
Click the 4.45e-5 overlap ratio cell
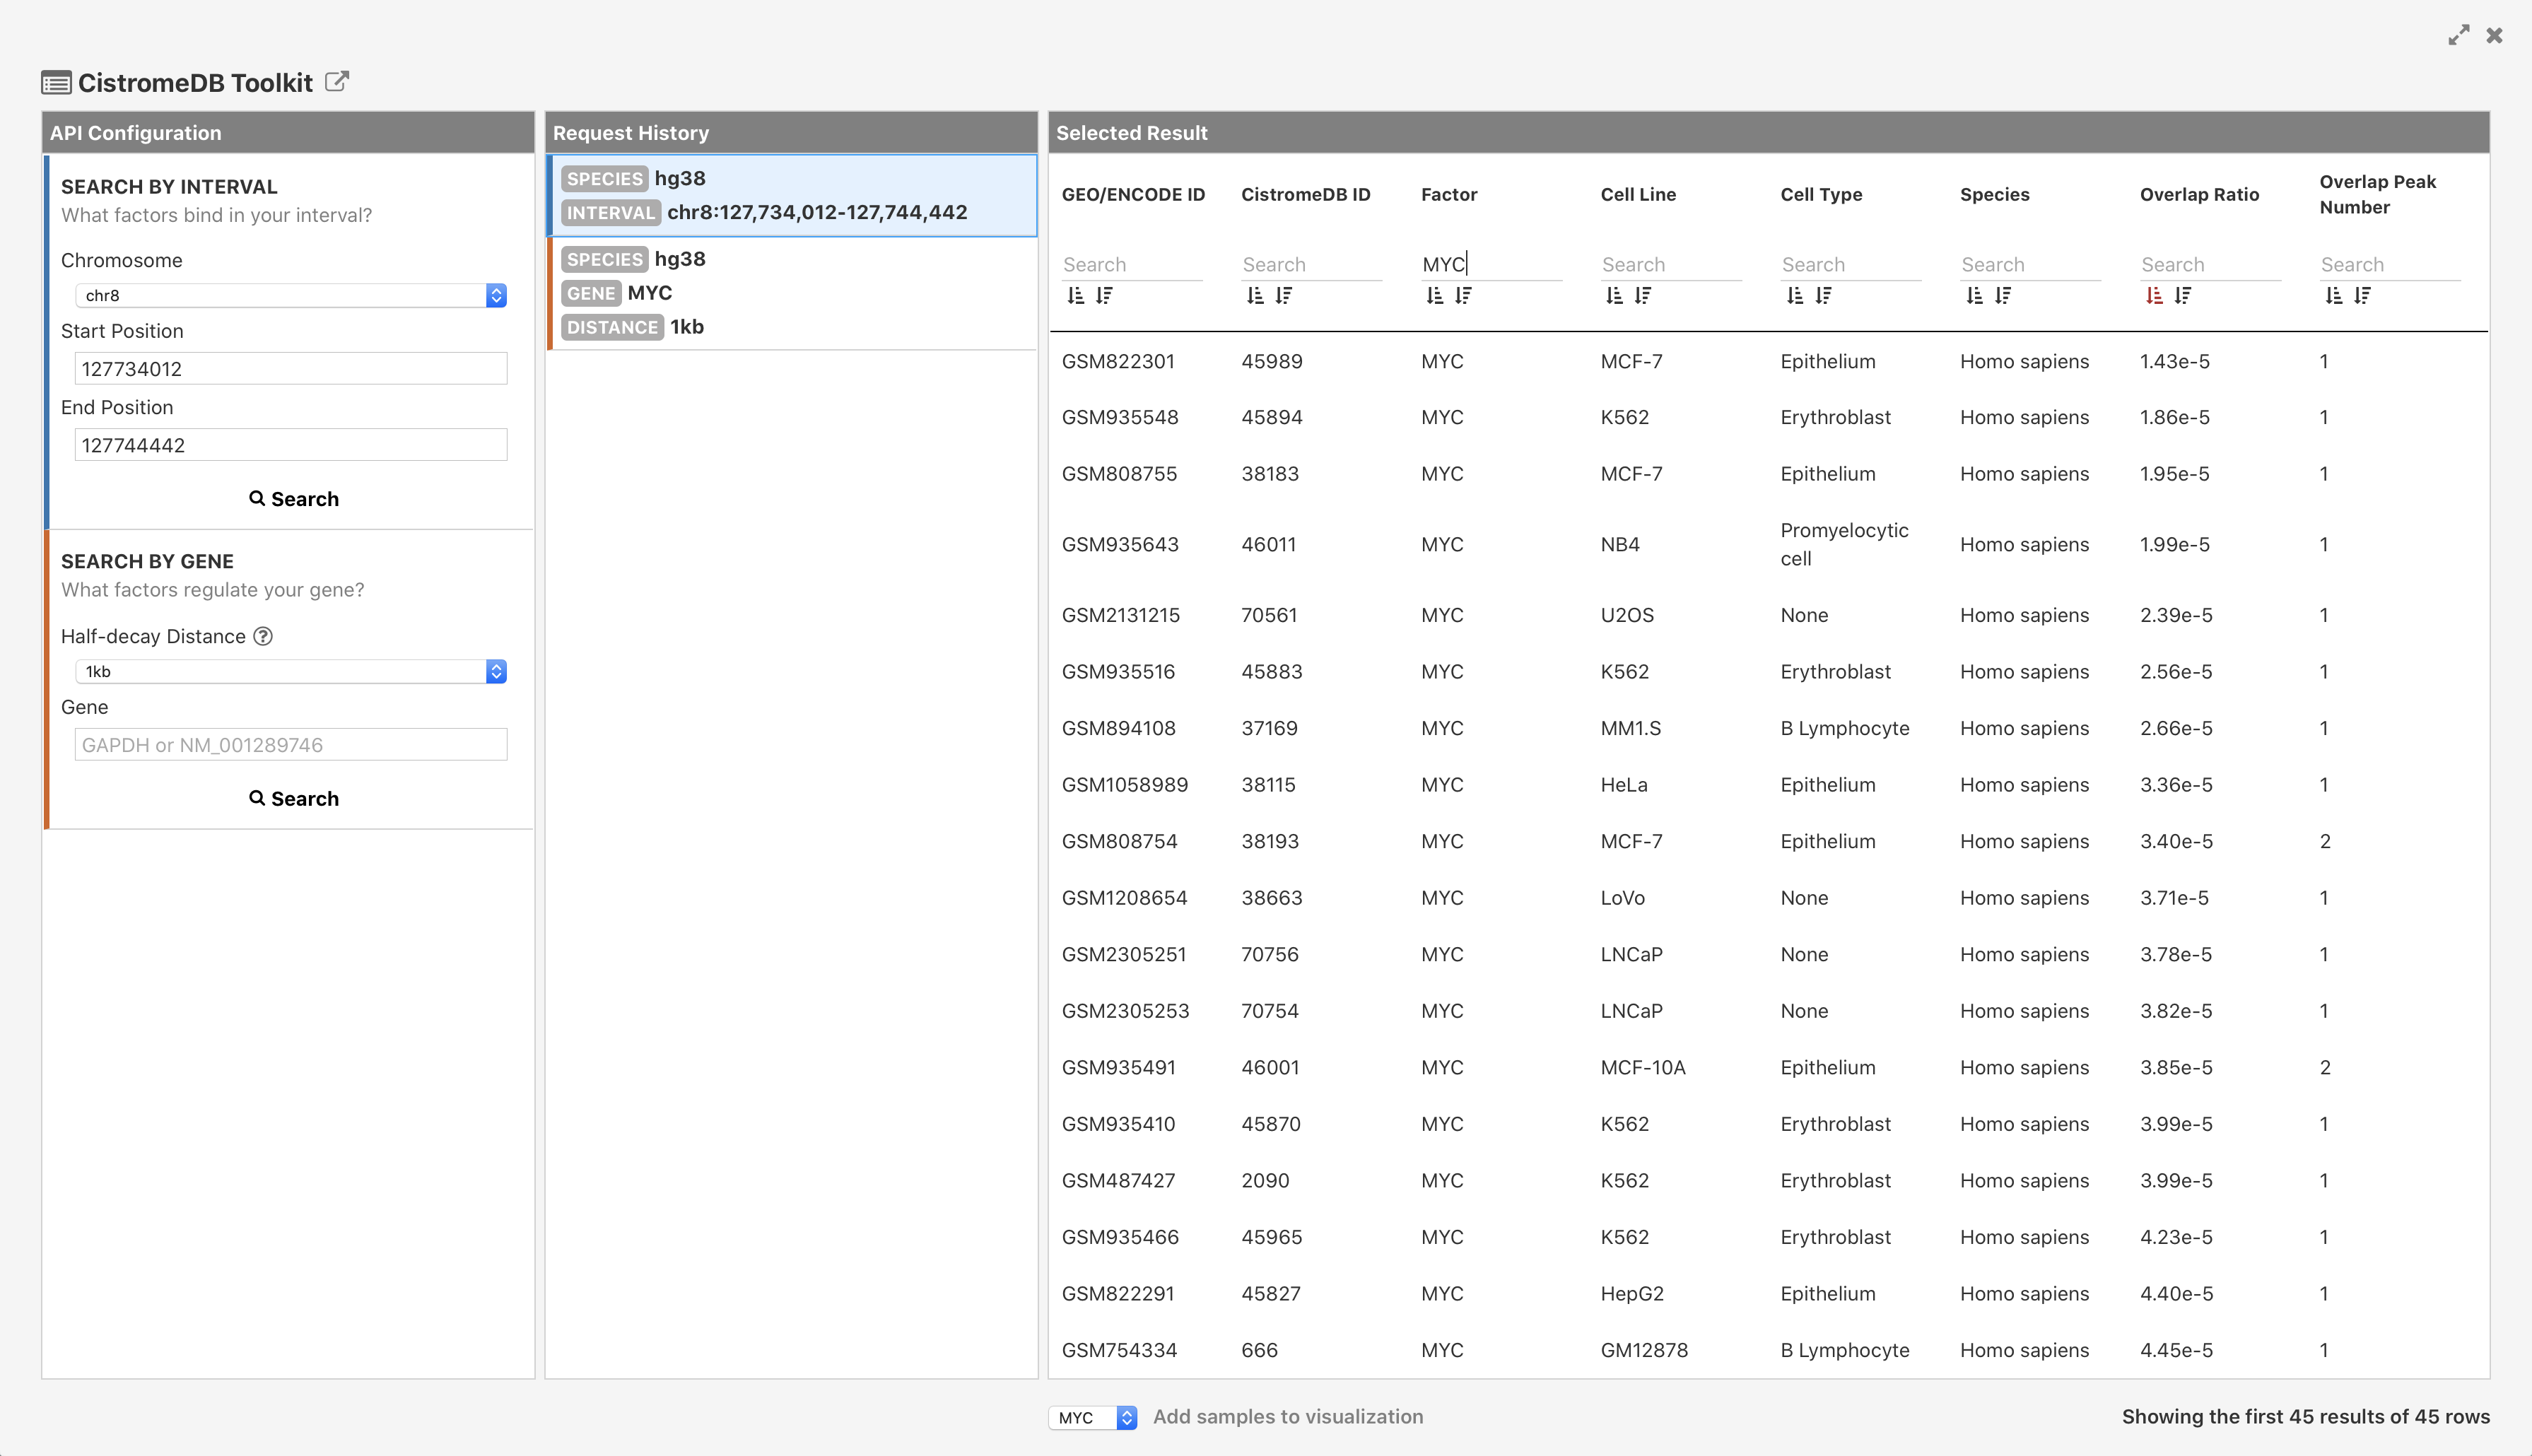pyautogui.click(x=2176, y=1351)
